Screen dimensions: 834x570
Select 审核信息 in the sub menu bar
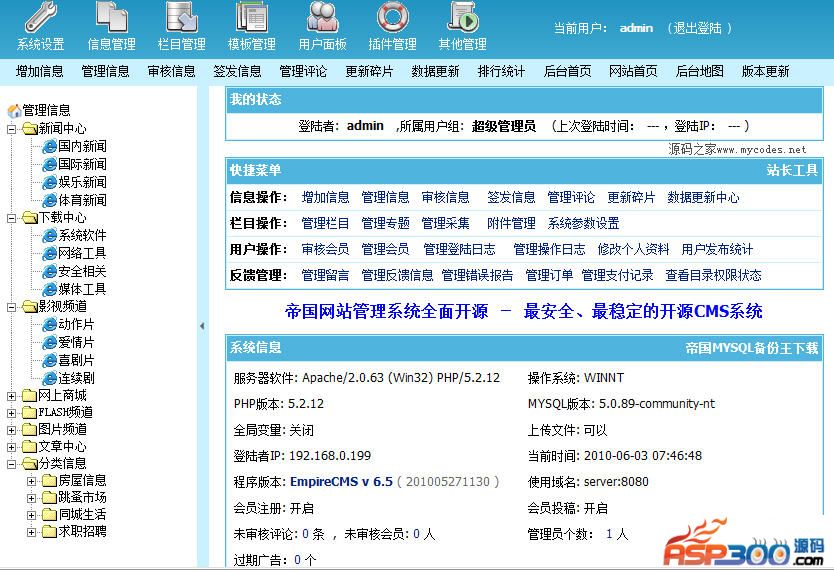(171, 71)
